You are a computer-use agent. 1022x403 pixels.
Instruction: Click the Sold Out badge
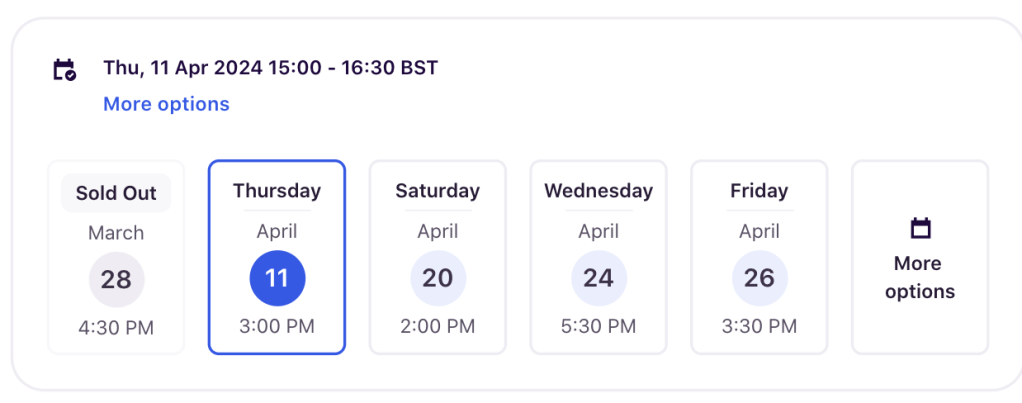[x=116, y=193]
